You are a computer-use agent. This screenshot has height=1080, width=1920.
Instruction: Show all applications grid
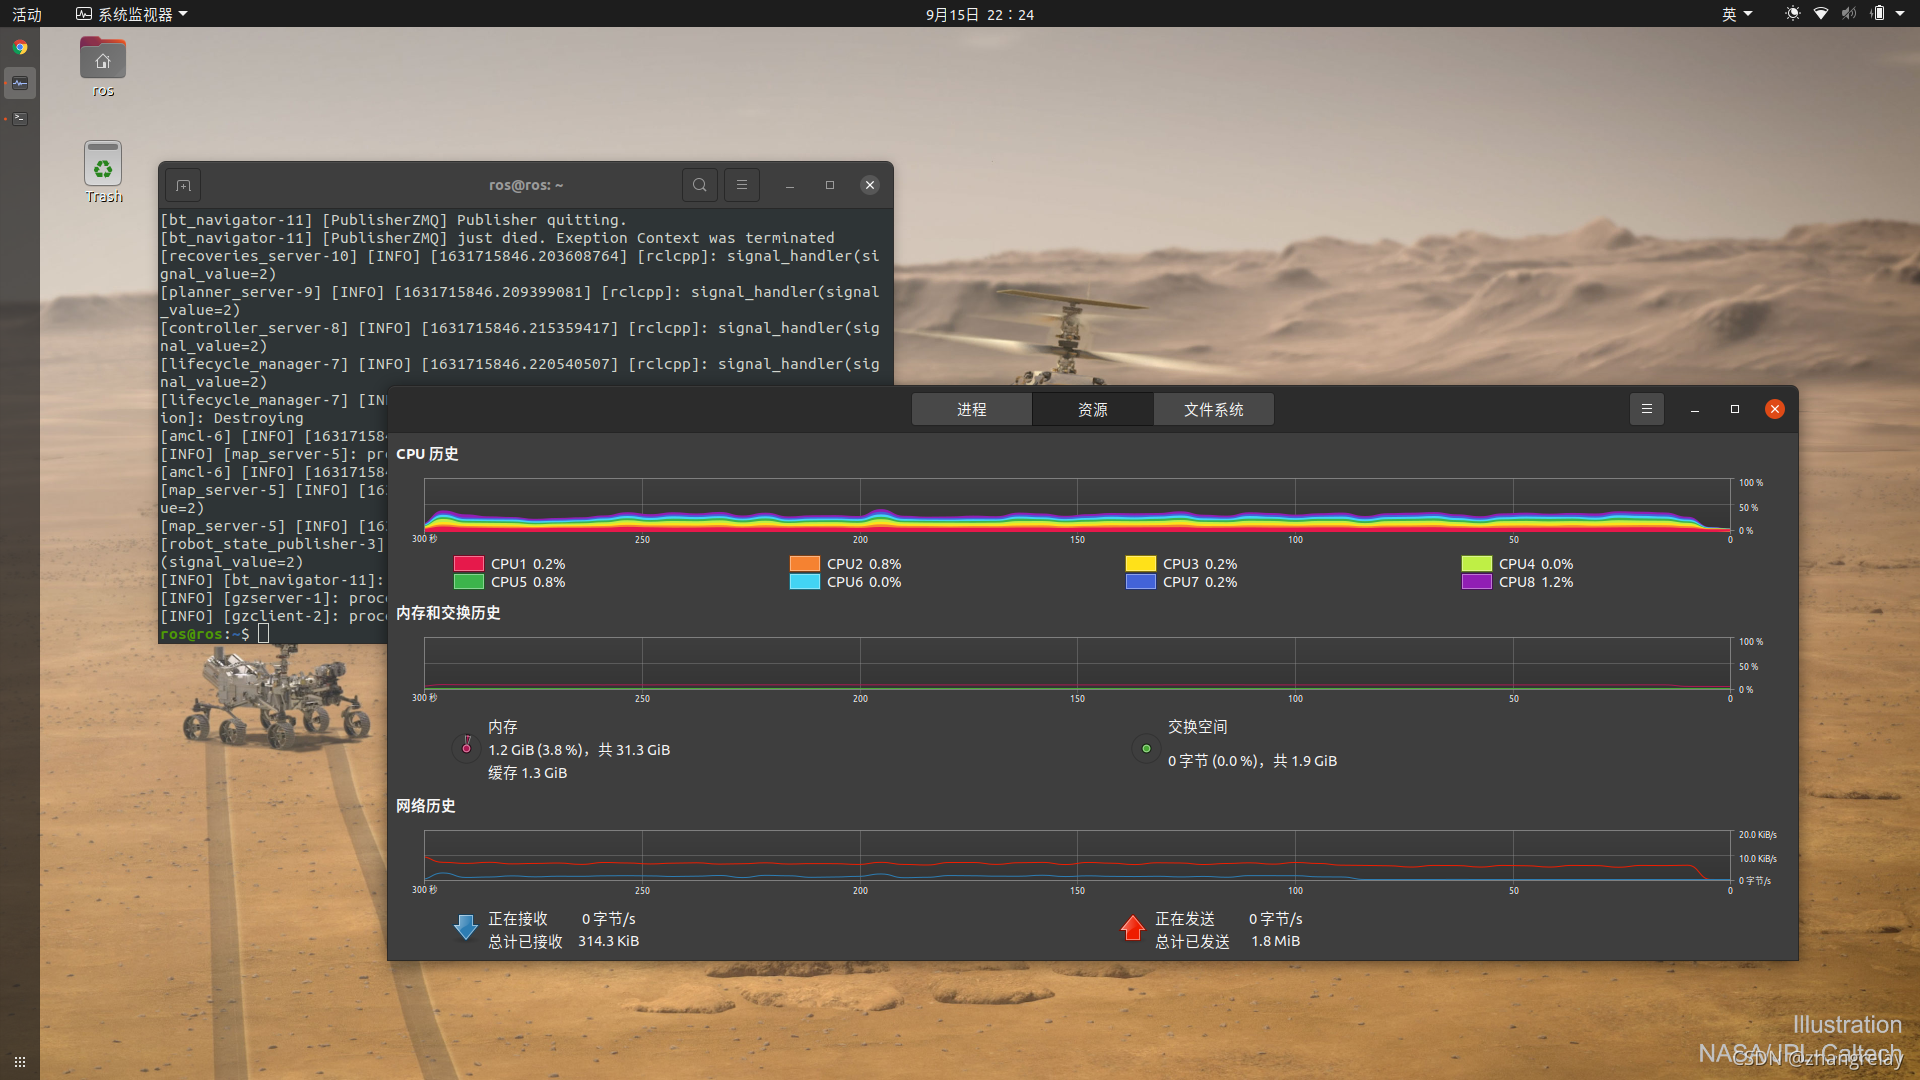coord(20,1061)
